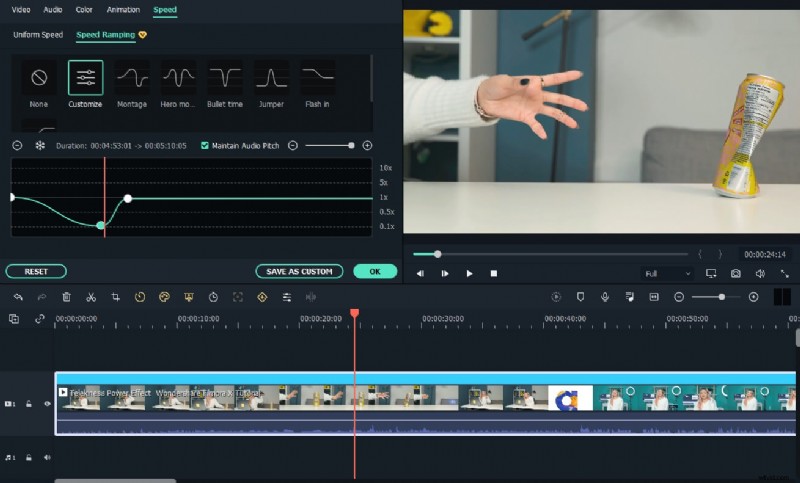
Task: Zoom out the speed graph
Action: point(293,146)
